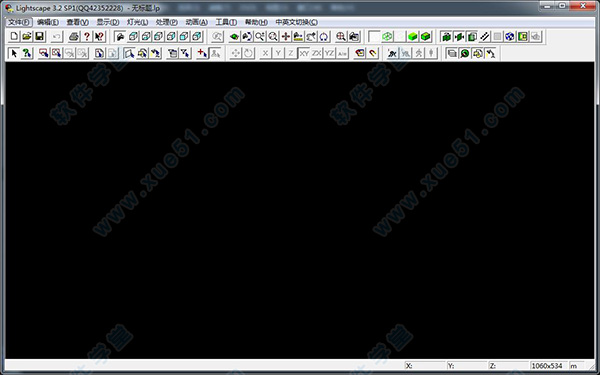
Task: Click the red question mark help icon
Action: (x=87, y=36)
